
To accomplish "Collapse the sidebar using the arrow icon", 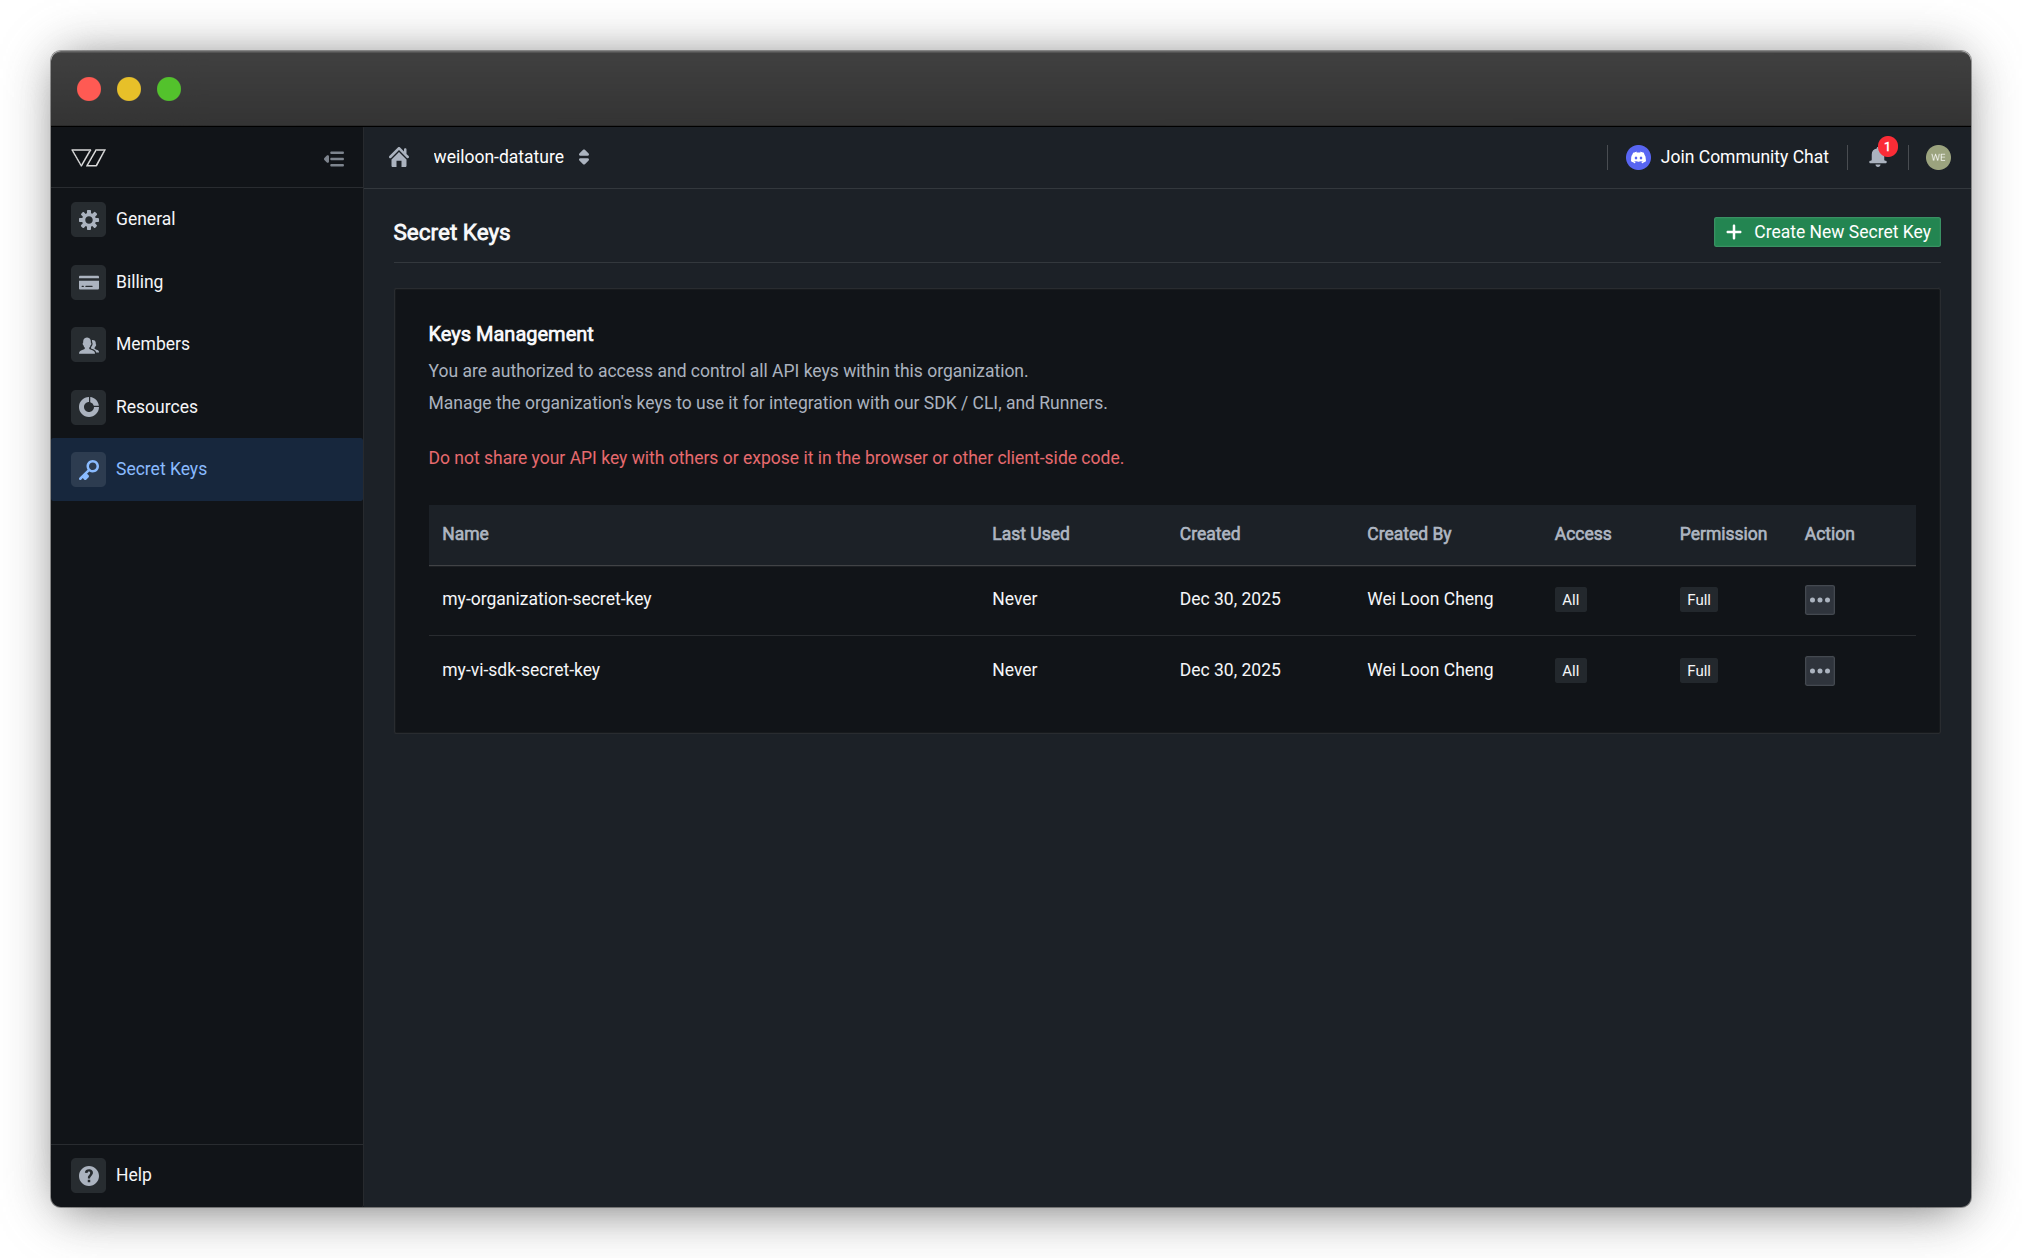I will tap(334, 158).
